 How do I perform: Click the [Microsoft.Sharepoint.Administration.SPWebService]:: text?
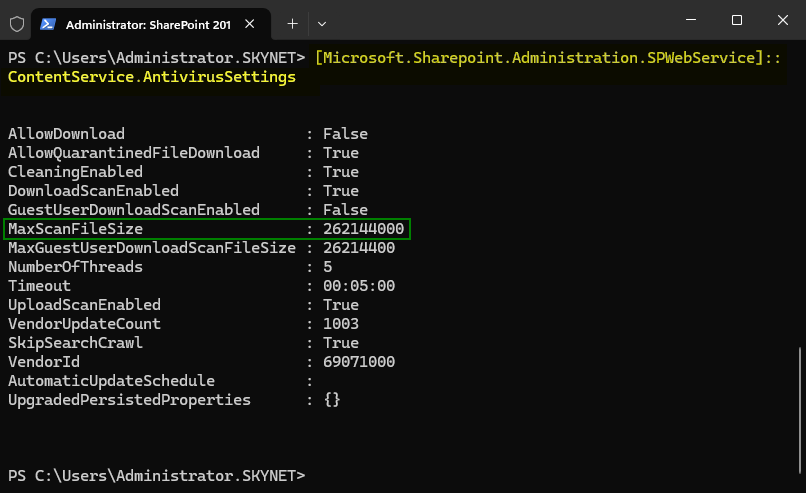point(548,58)
